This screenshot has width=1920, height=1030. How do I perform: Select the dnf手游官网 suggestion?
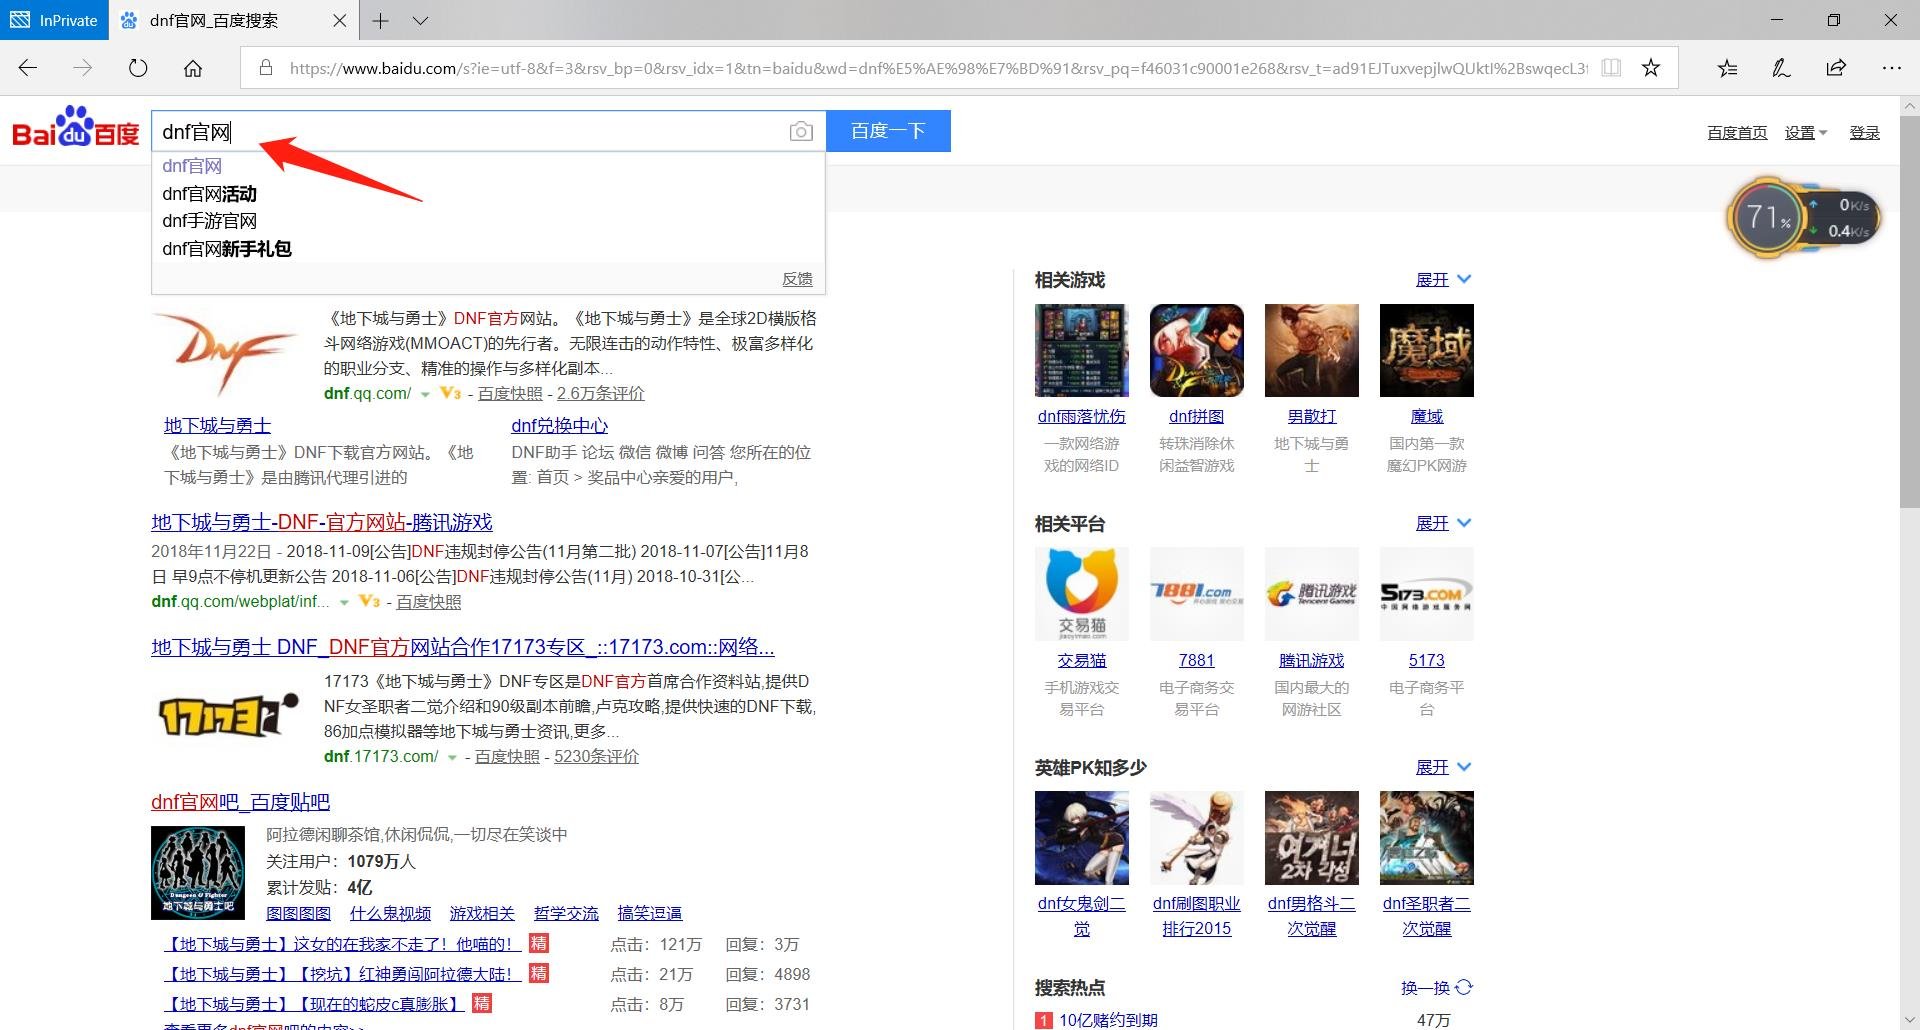[x=209, y=221]
